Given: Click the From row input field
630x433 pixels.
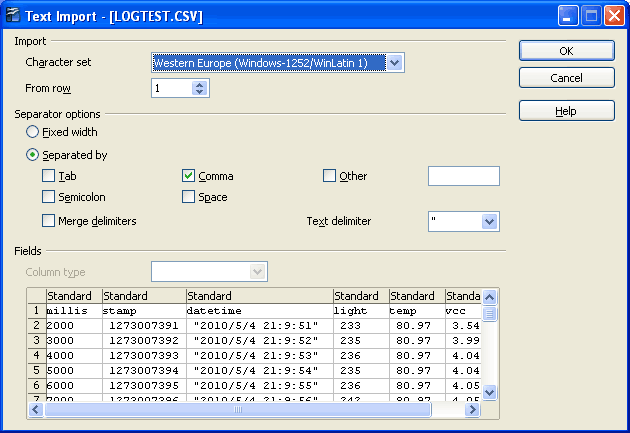Looking at the screenshot, I should 171,88.
